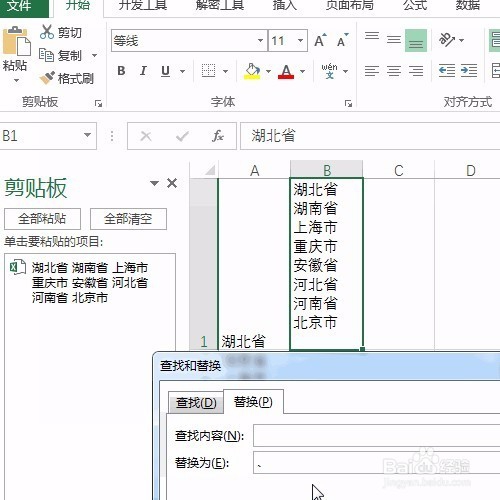Click the 替换为 input field

377,462
